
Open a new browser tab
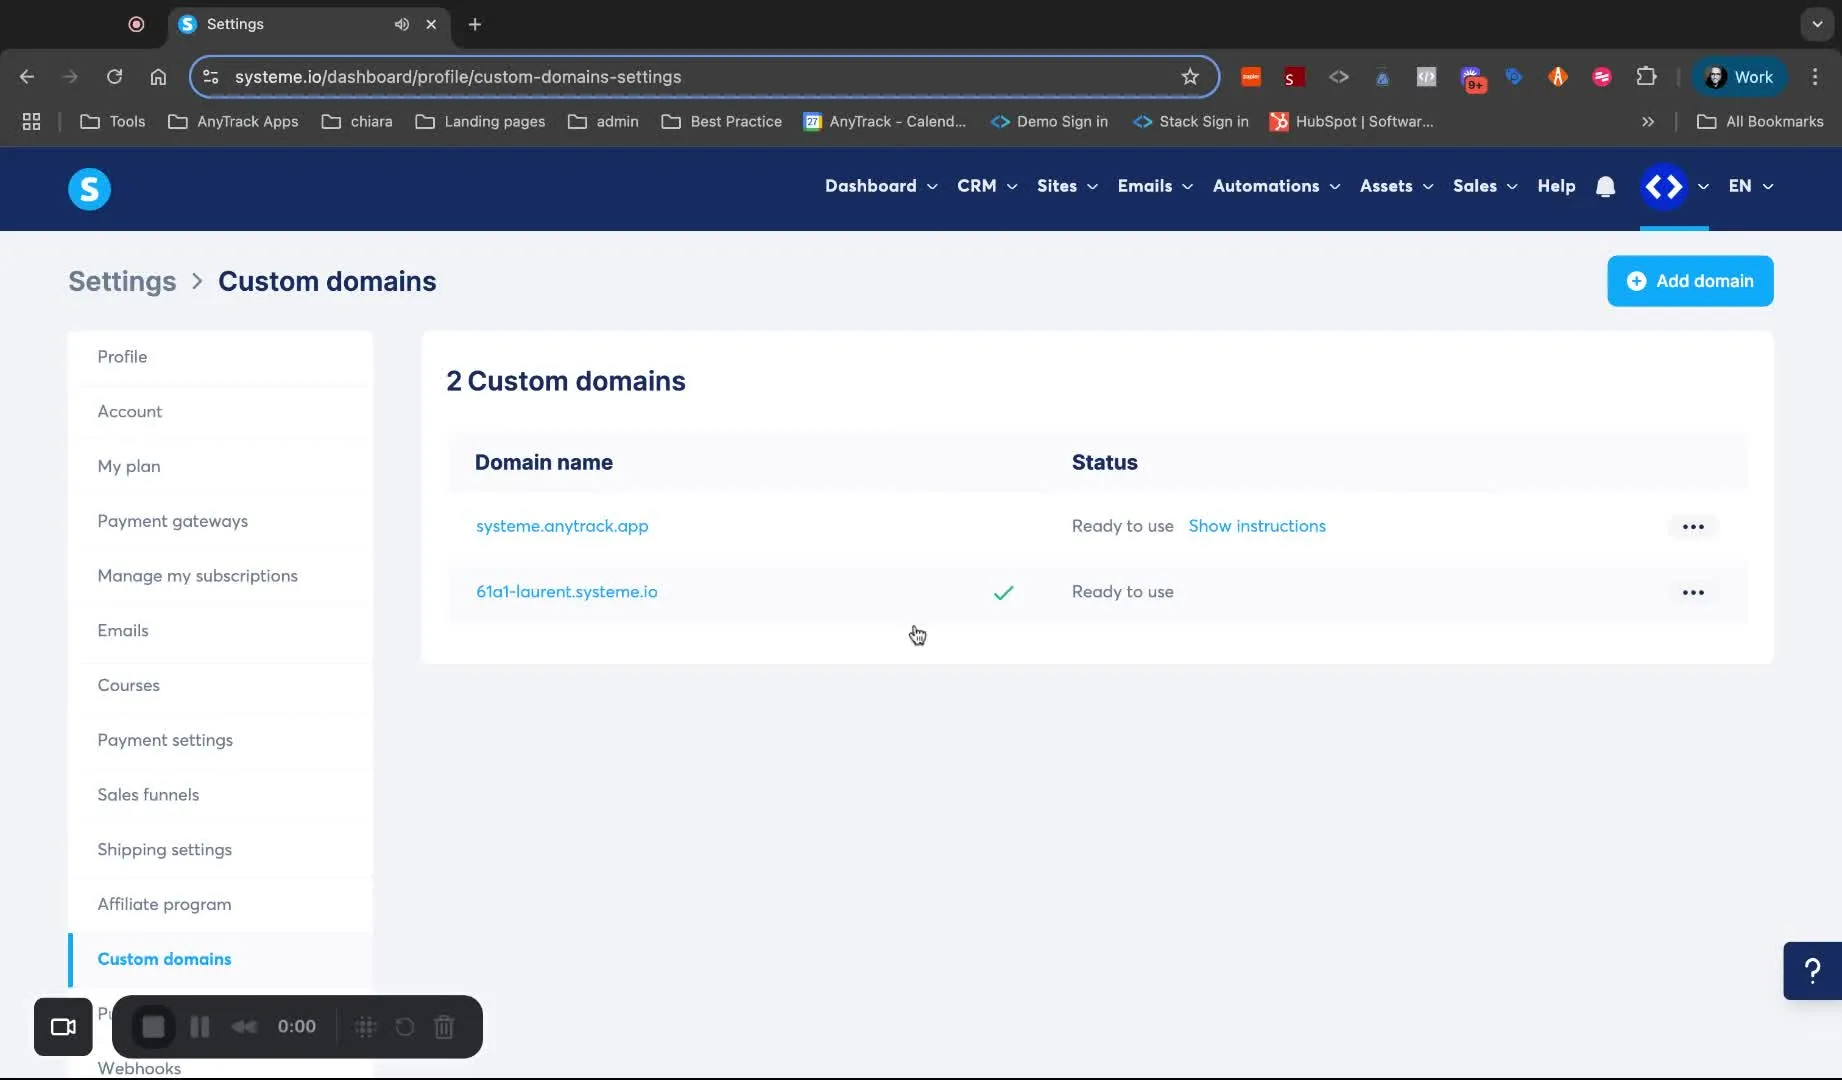475,24
